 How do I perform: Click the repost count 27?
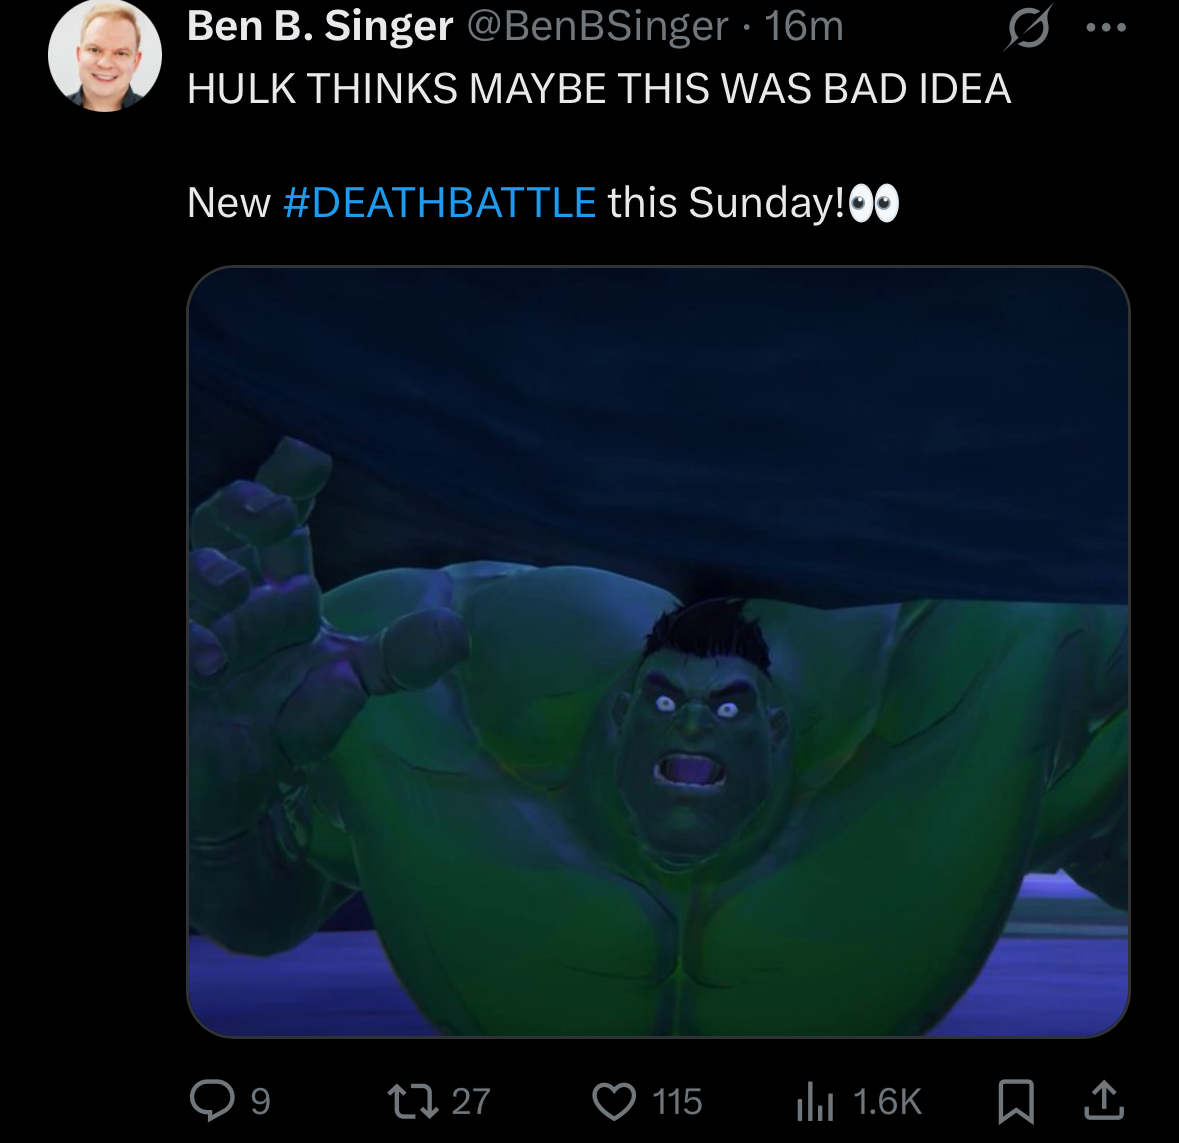tap(471, 1102)
